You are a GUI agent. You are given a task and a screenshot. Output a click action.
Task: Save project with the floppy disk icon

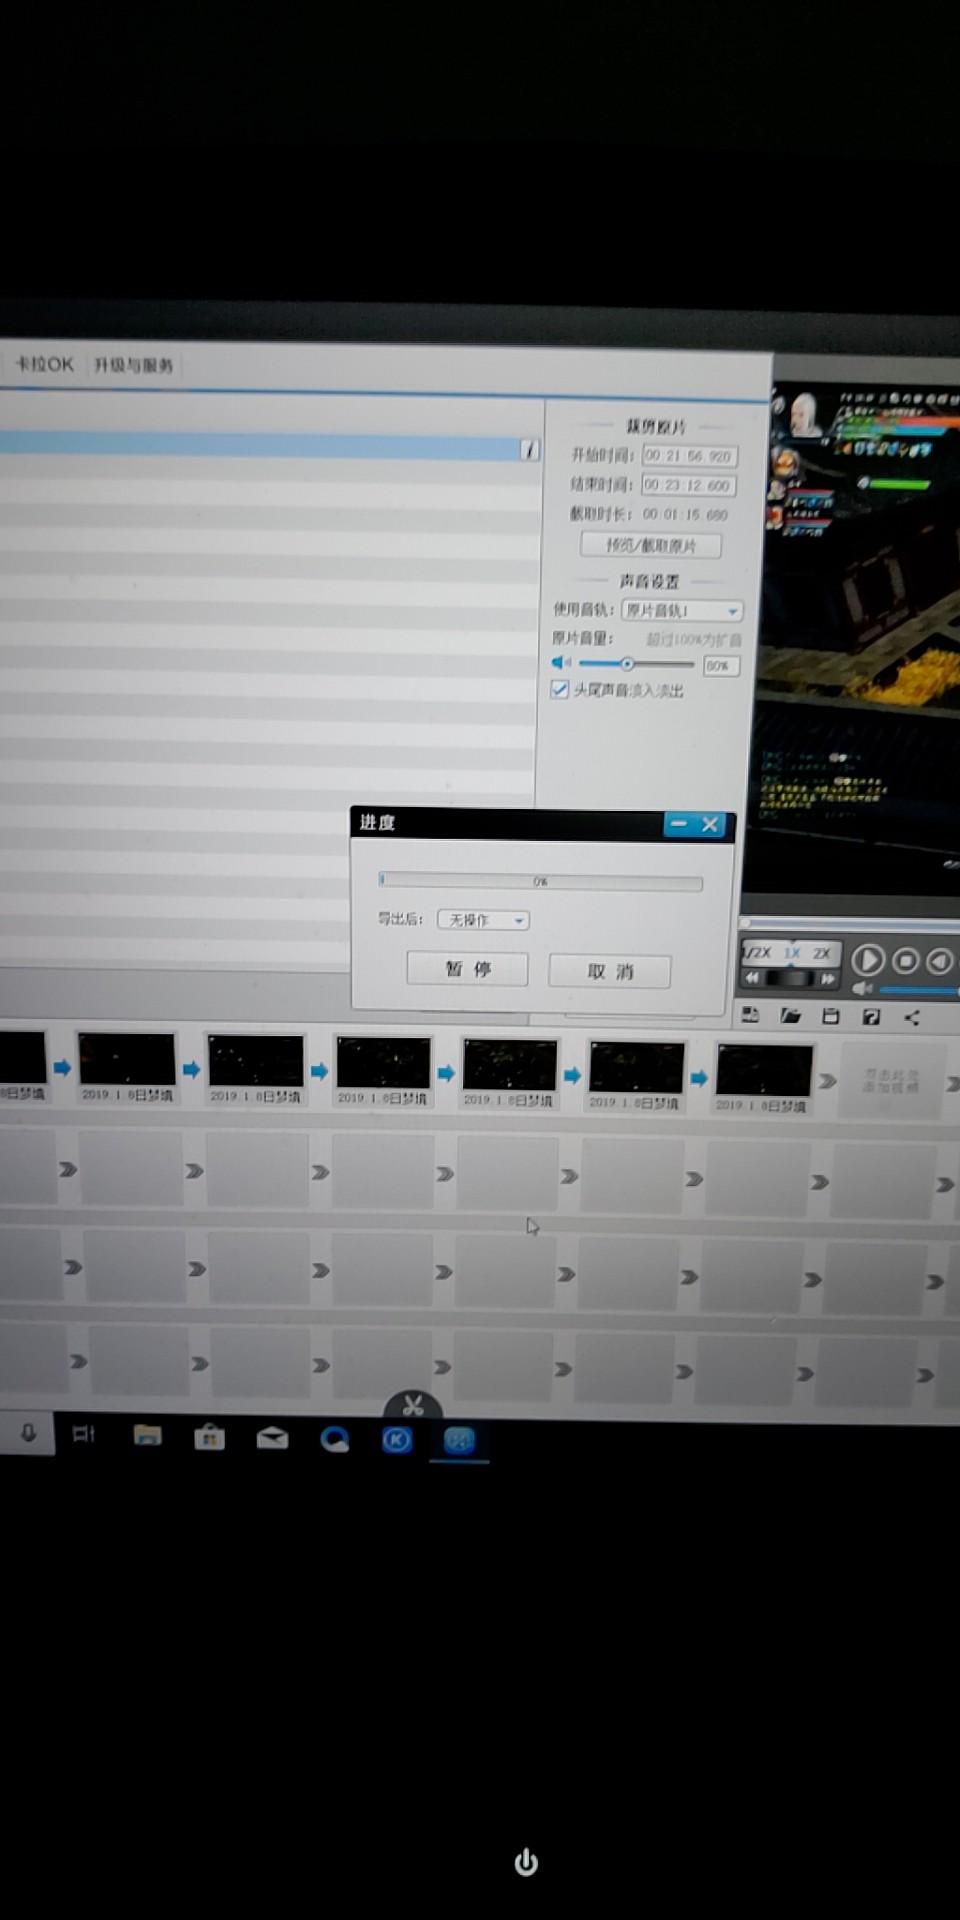click(830, 1017)
